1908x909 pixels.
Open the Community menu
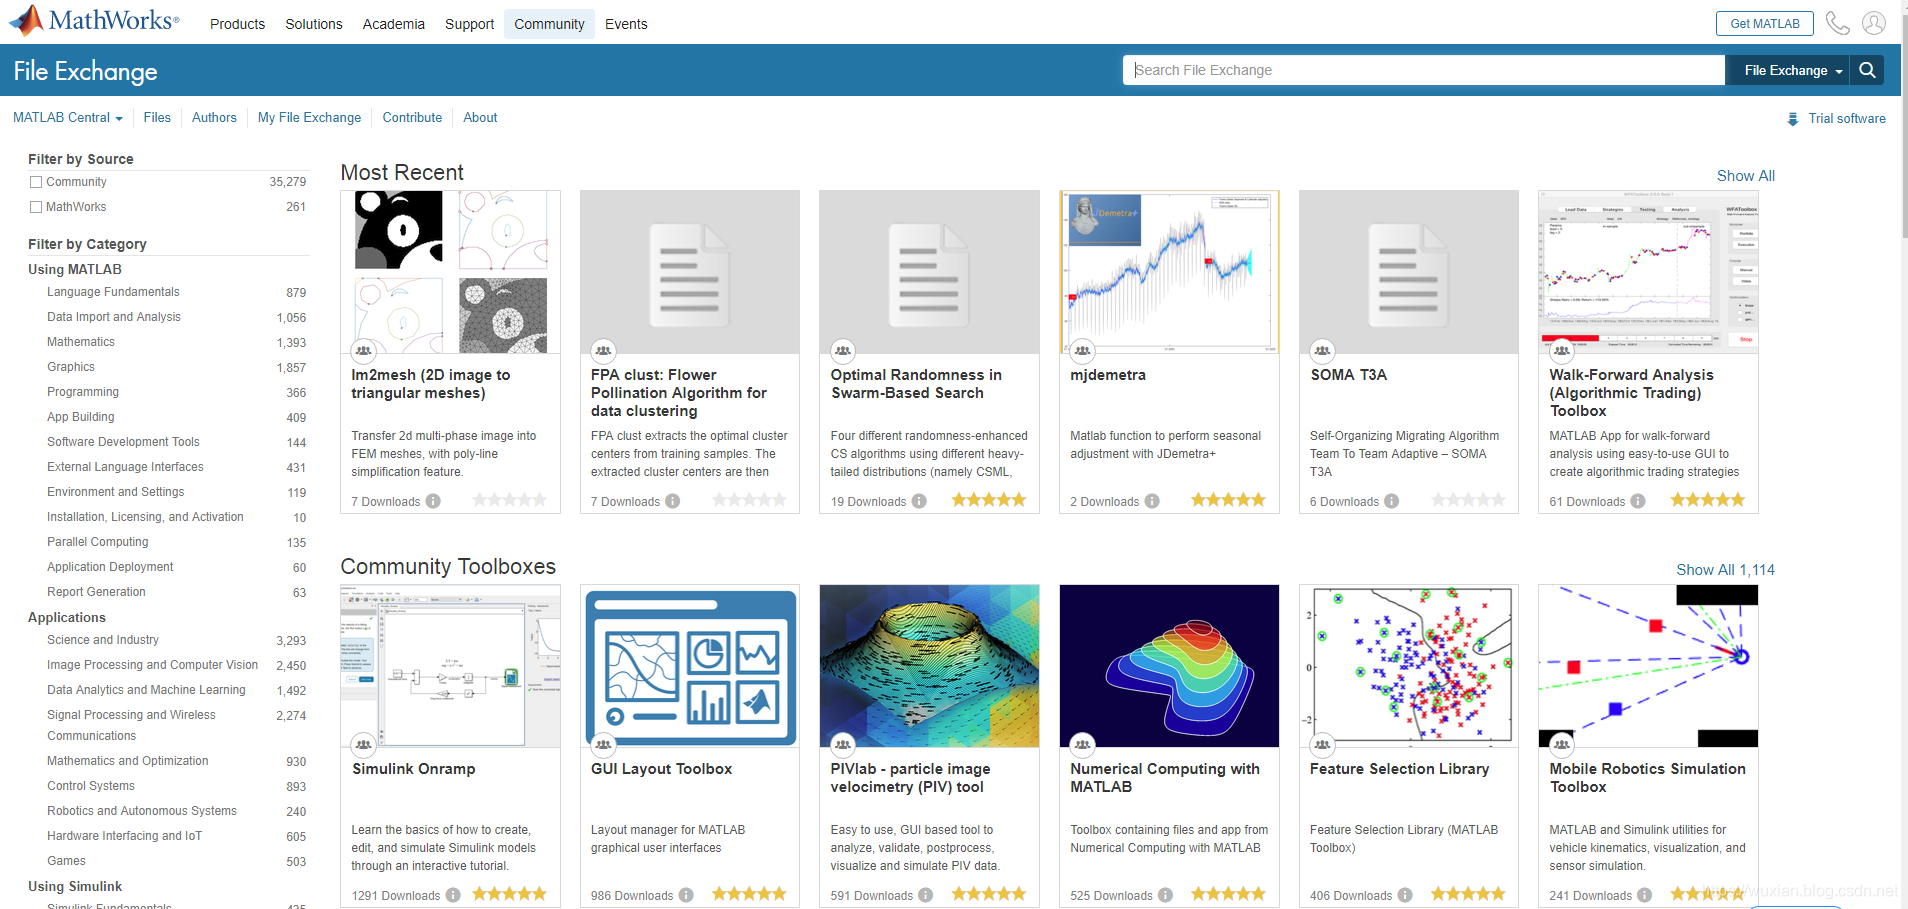tap(549, 24)
